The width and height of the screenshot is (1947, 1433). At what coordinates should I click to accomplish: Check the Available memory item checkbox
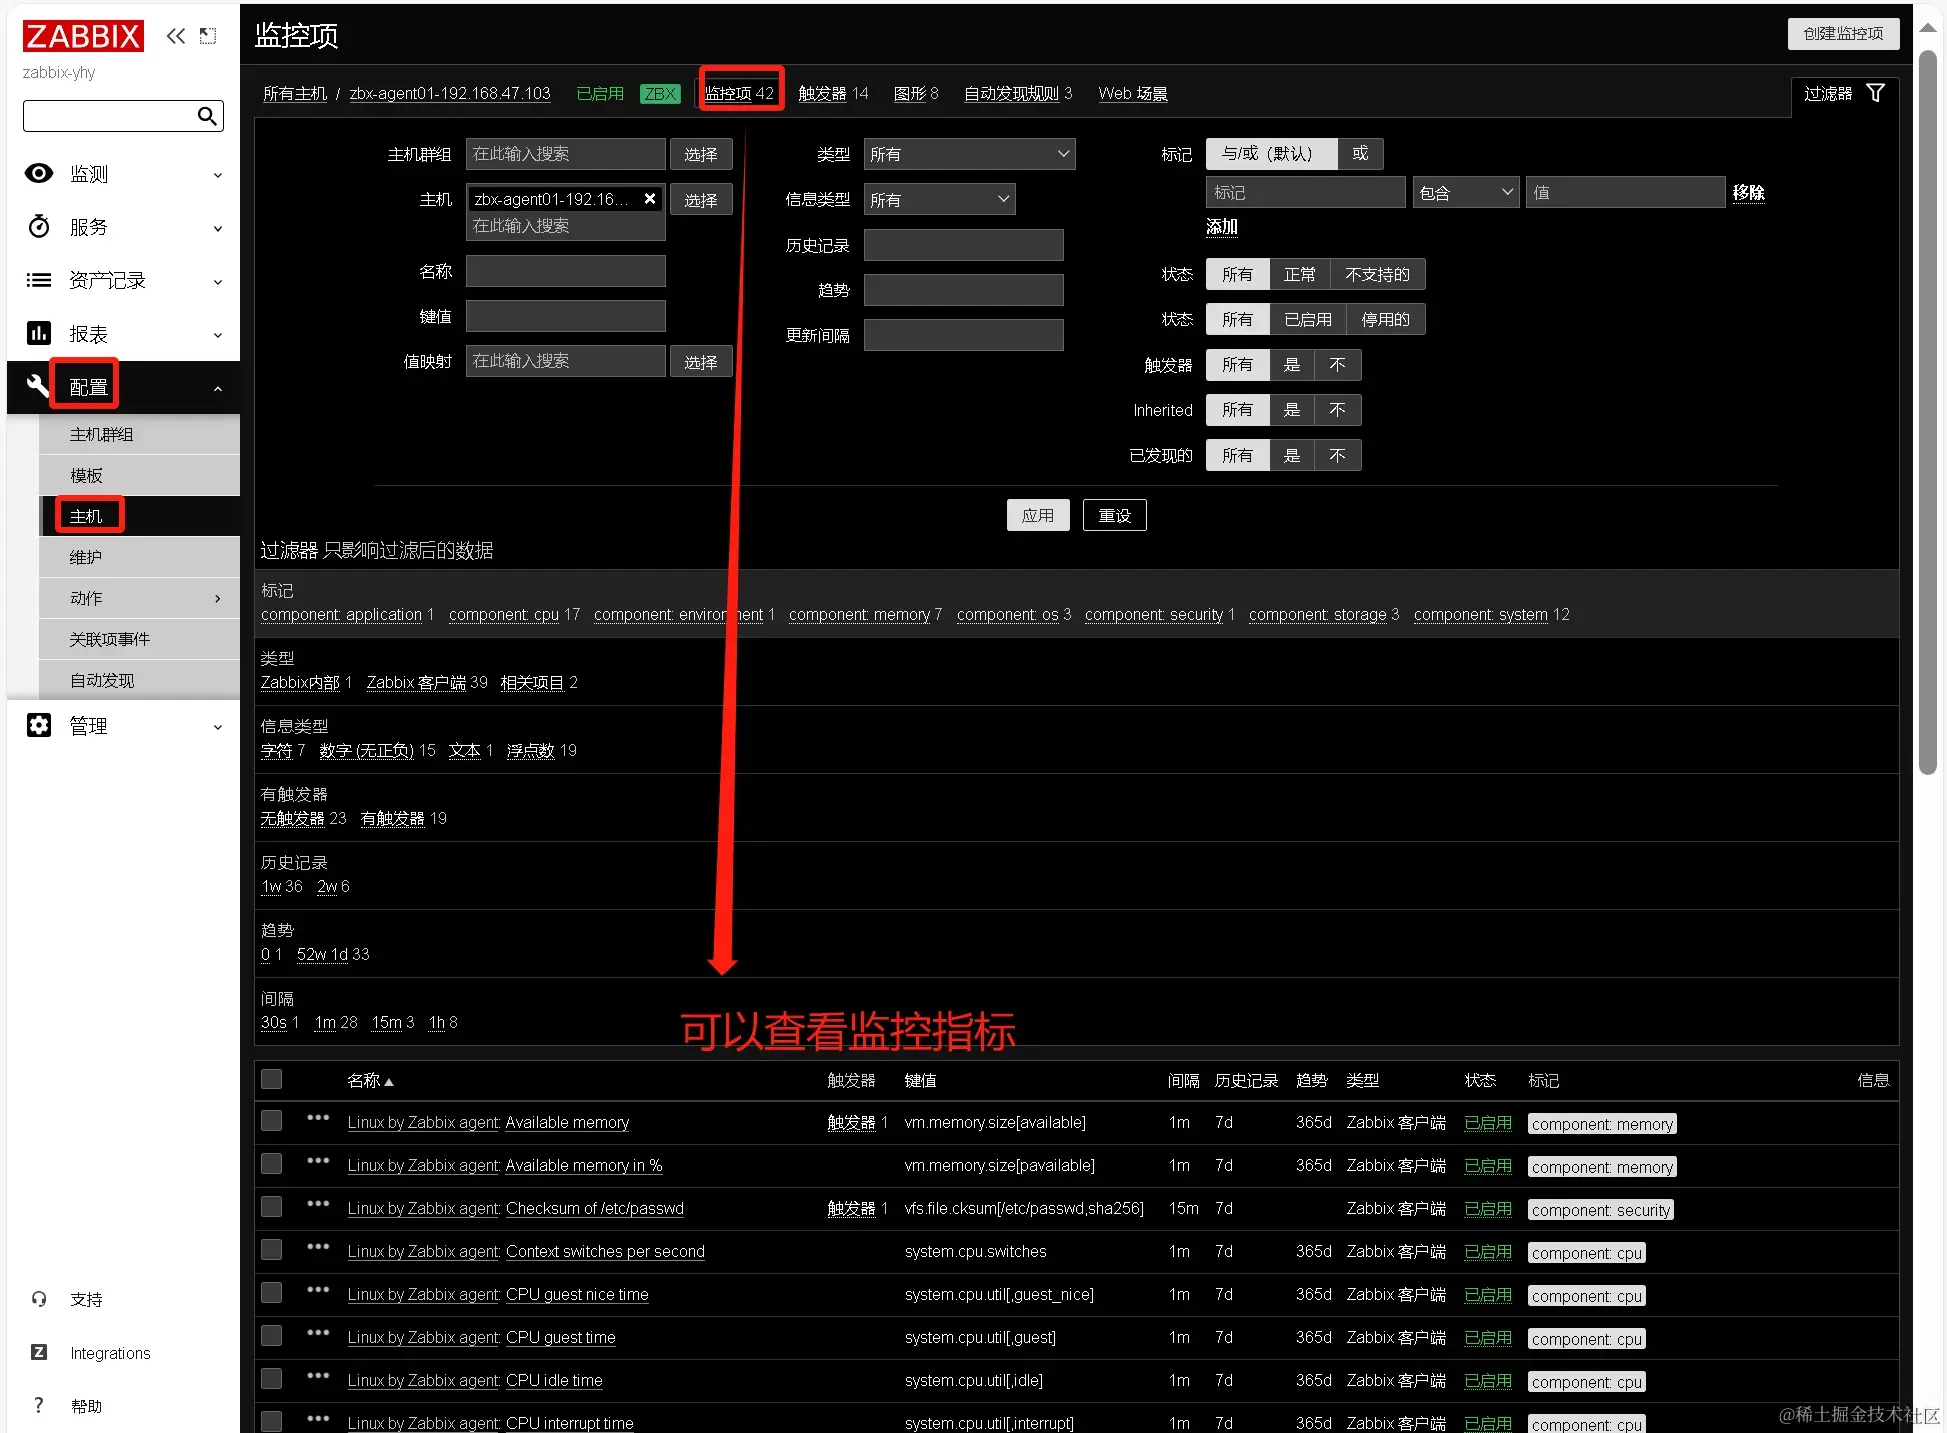click(x=271, y=1121)
